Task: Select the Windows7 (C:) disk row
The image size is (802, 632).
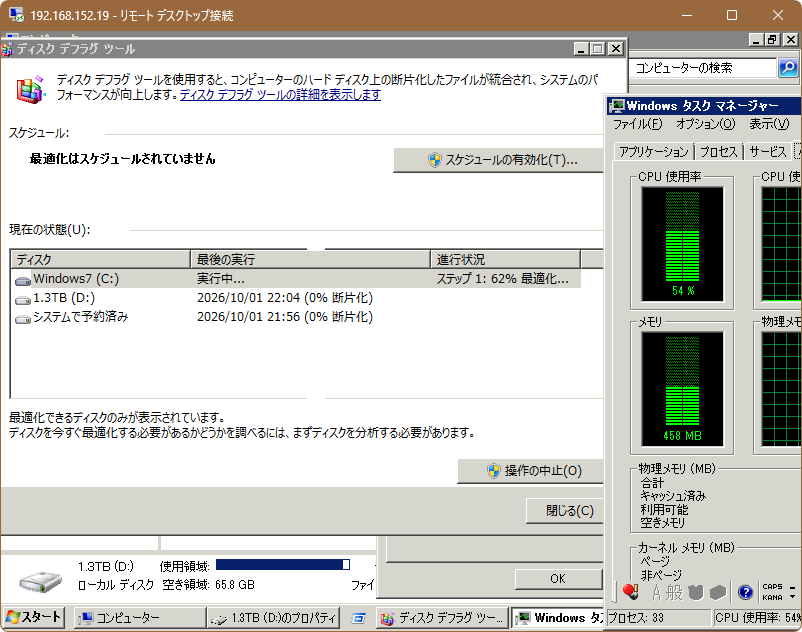Action: click(x=296, y=279)
